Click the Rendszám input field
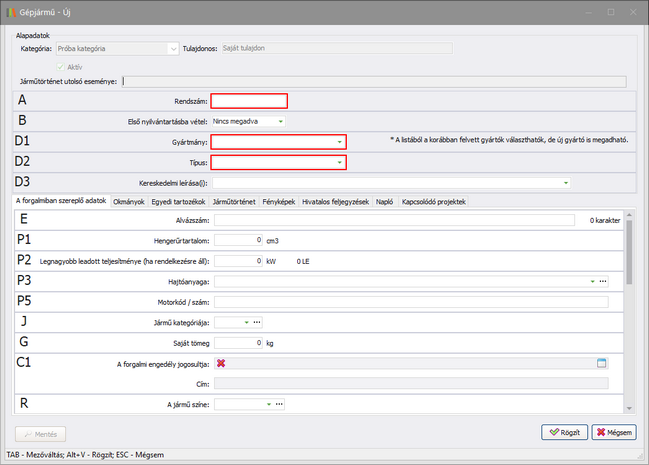The height and width of the screenshot is (465, 649). [x=249, y=101]
